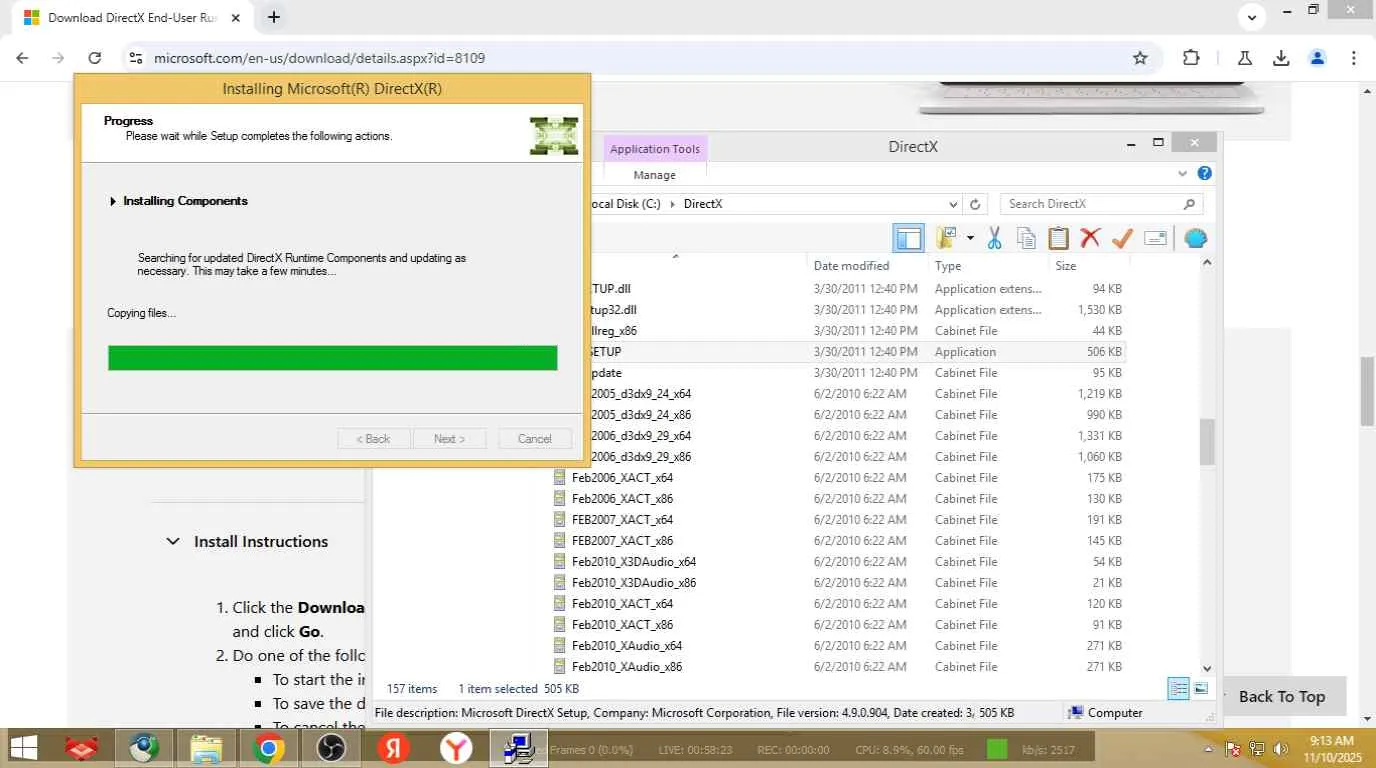
Task: Select the Feb2006_XACT_x64 cabinet file
Action: click(x=622, y=478)
